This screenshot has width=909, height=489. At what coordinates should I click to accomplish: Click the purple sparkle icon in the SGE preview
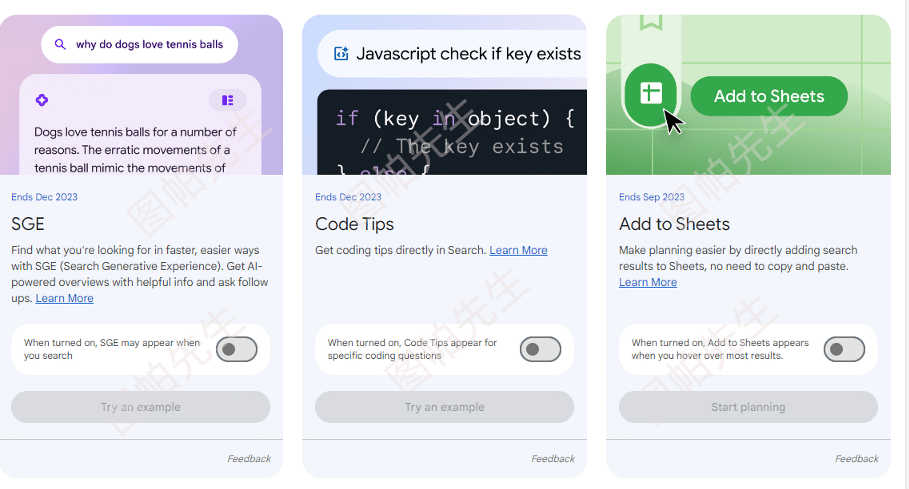pyautogui.click(x=42, y=100)
